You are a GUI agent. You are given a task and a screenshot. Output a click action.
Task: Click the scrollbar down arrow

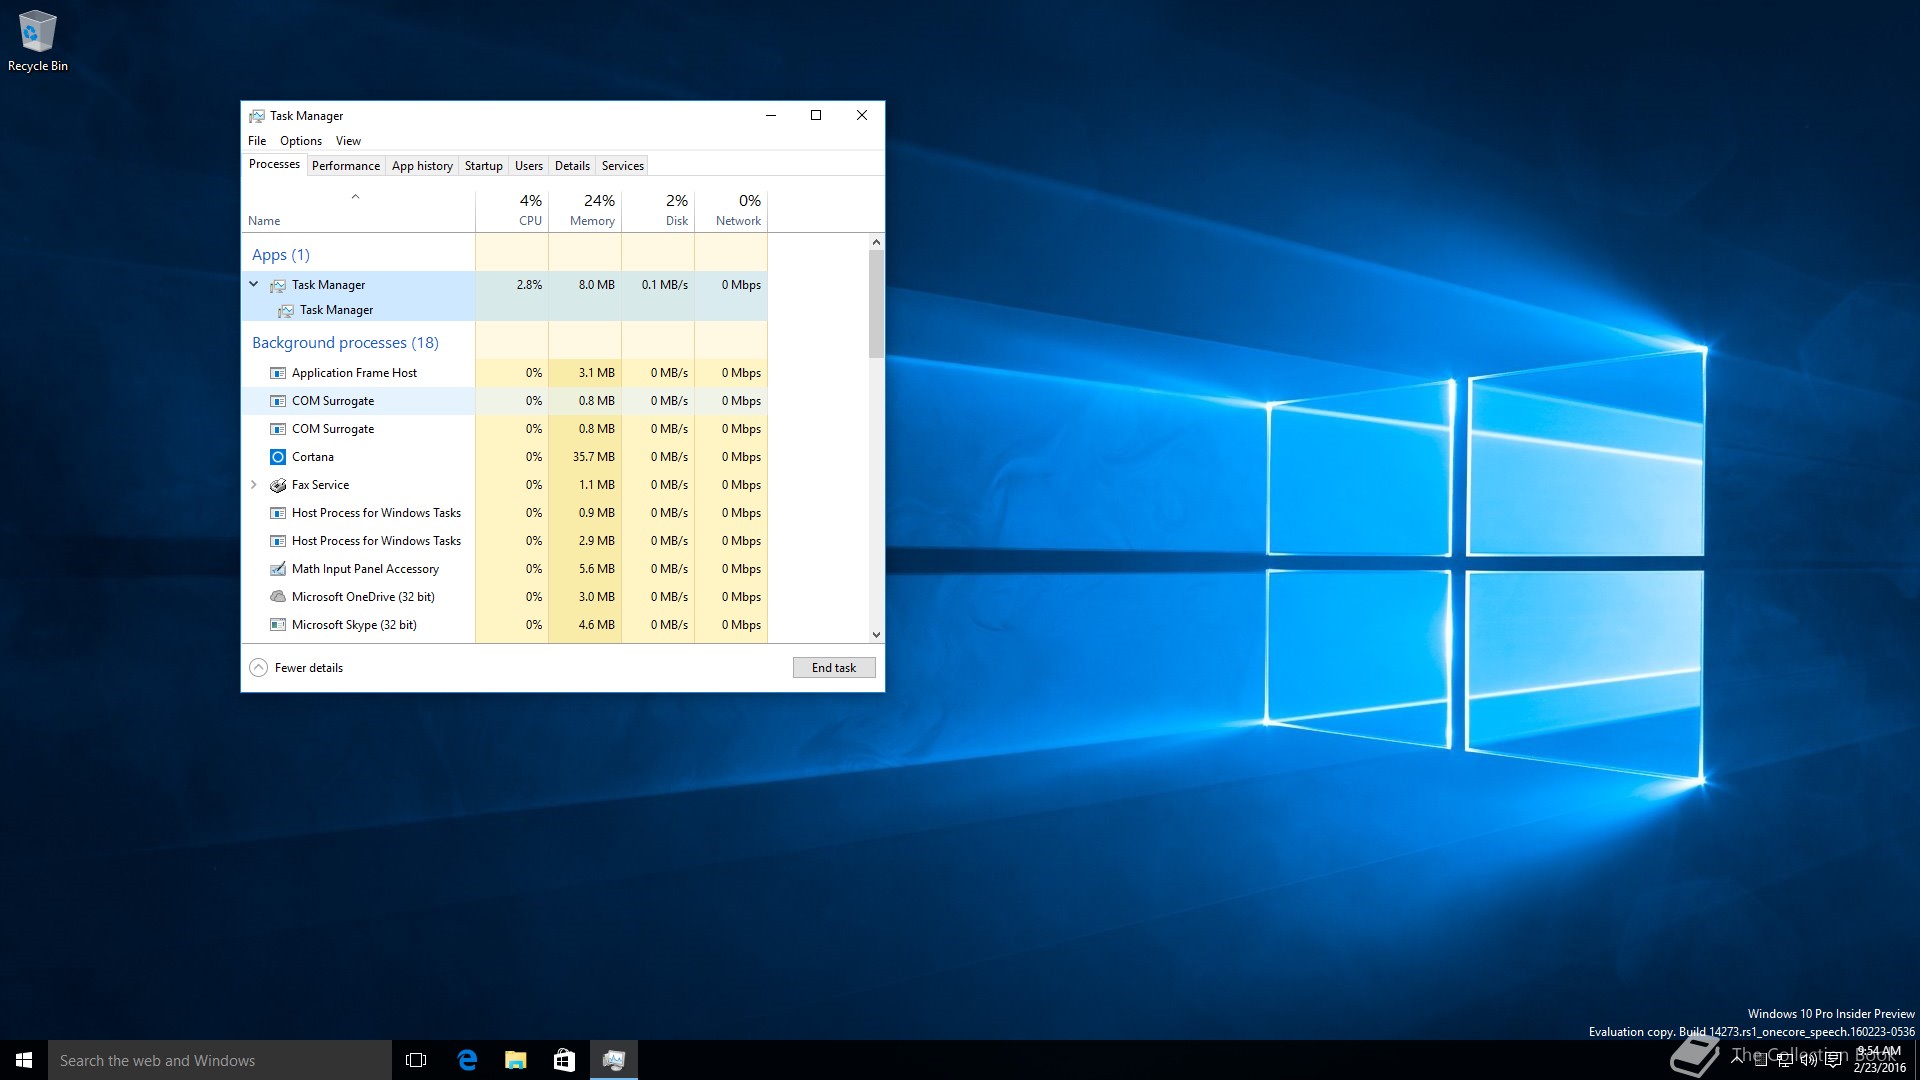click(x=876, y=634)
